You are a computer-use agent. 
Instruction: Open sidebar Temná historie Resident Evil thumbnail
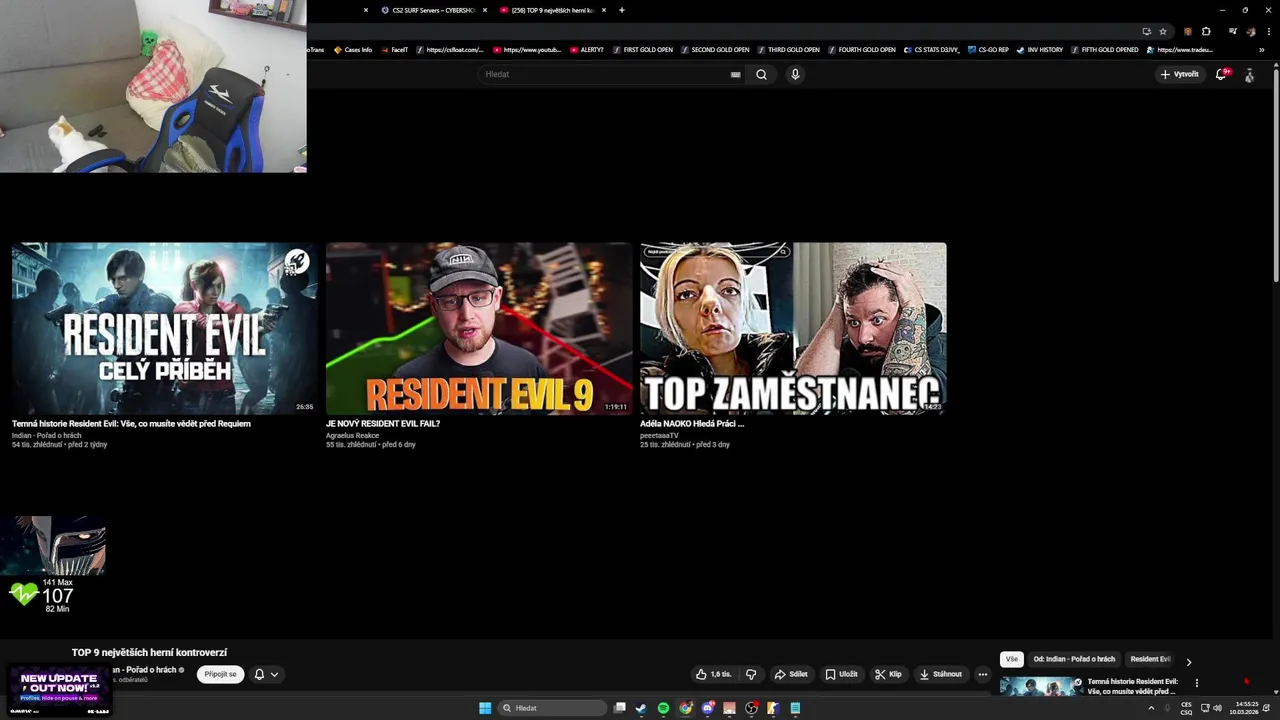[x=1040, y=686]
